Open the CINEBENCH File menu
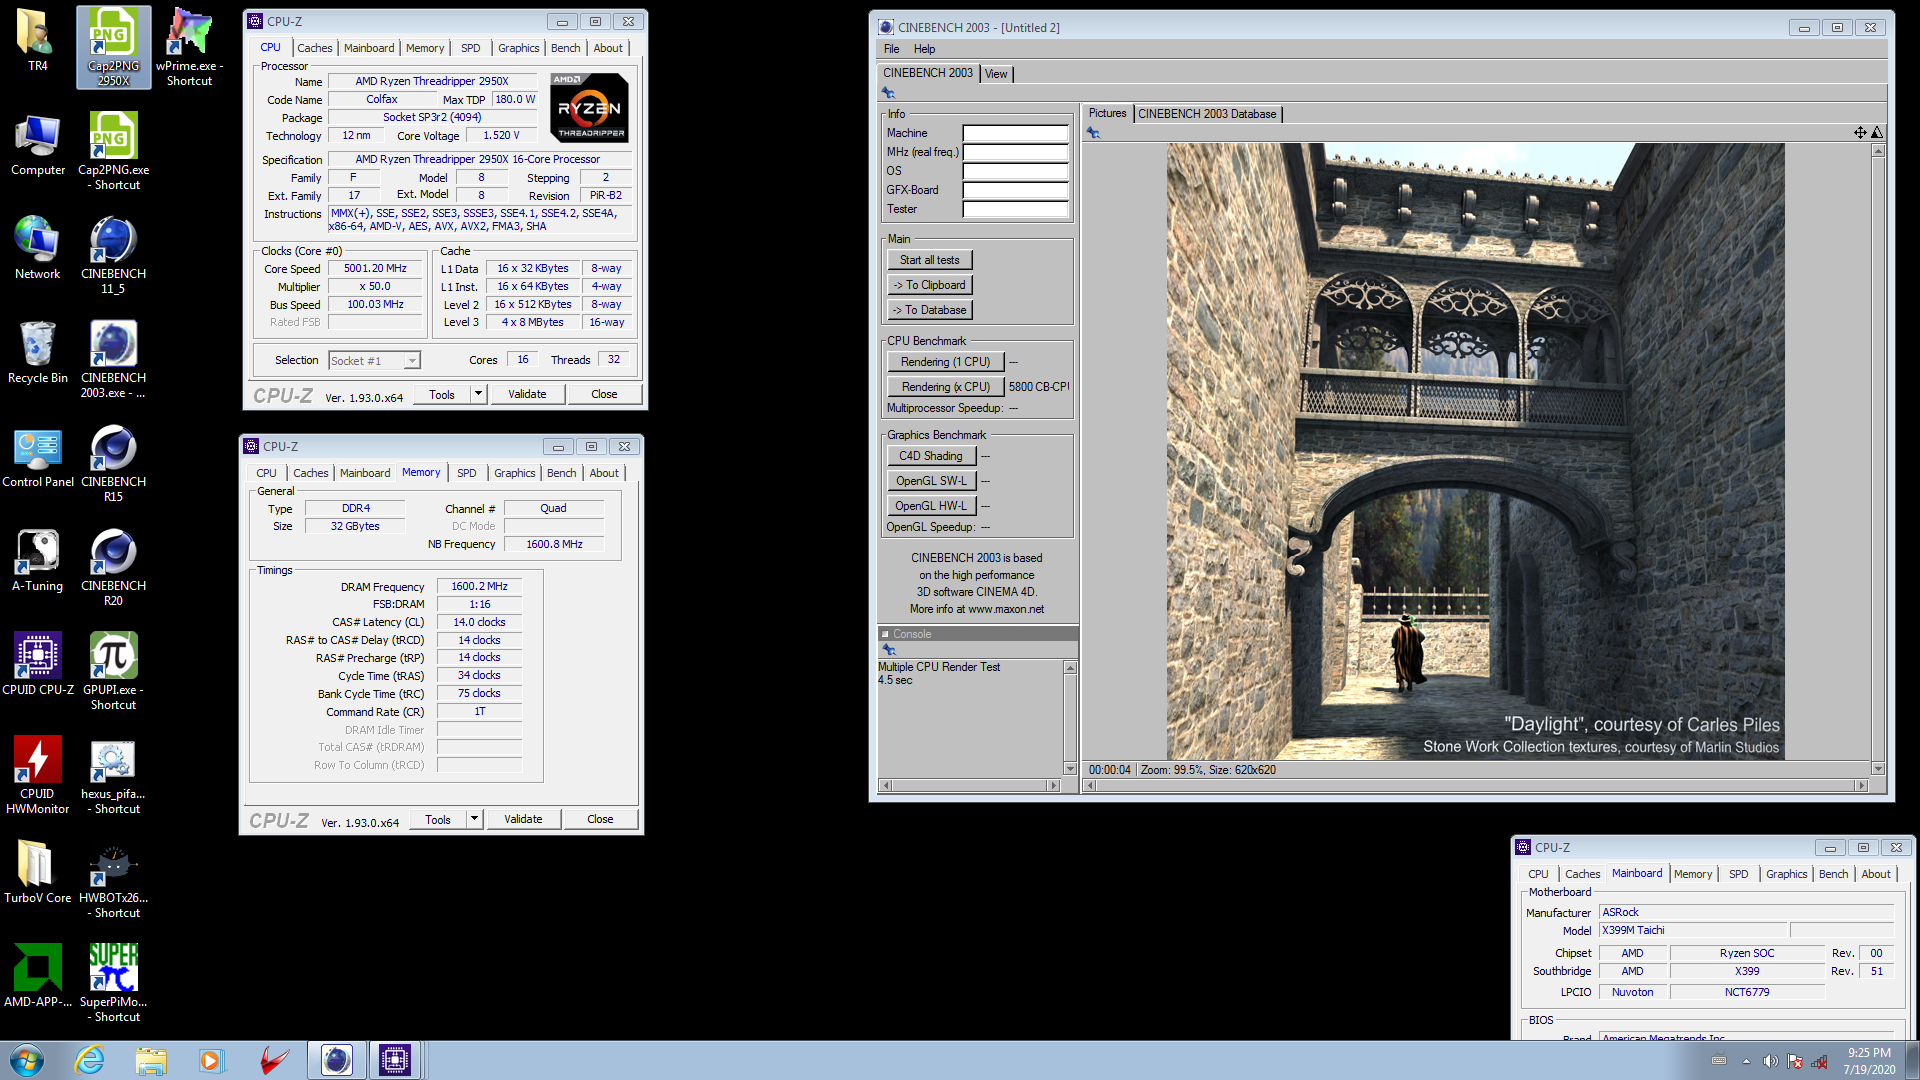1920x1080 pixels. coord(891,49)
